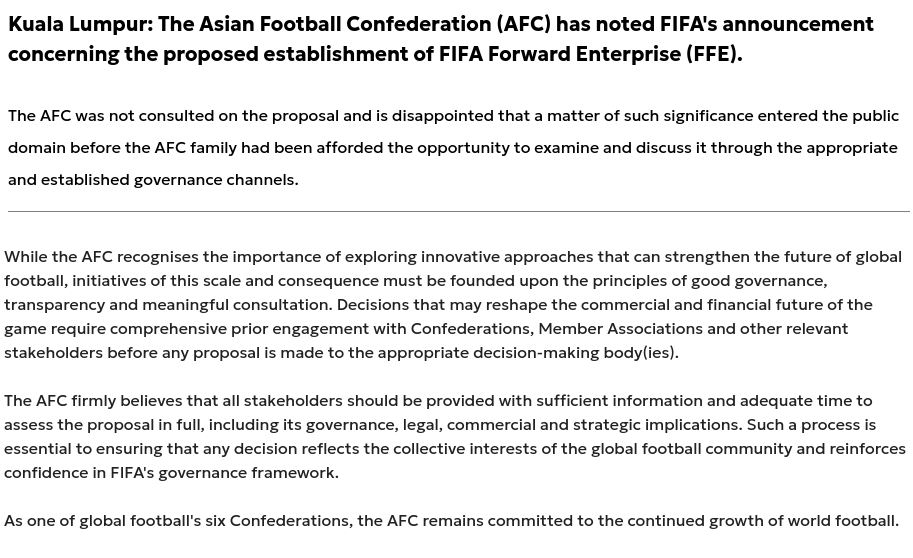The image size is (913, 558).
Task: Click the phrase "transparency and meaningful consultation"
Action: pos(168,305)
